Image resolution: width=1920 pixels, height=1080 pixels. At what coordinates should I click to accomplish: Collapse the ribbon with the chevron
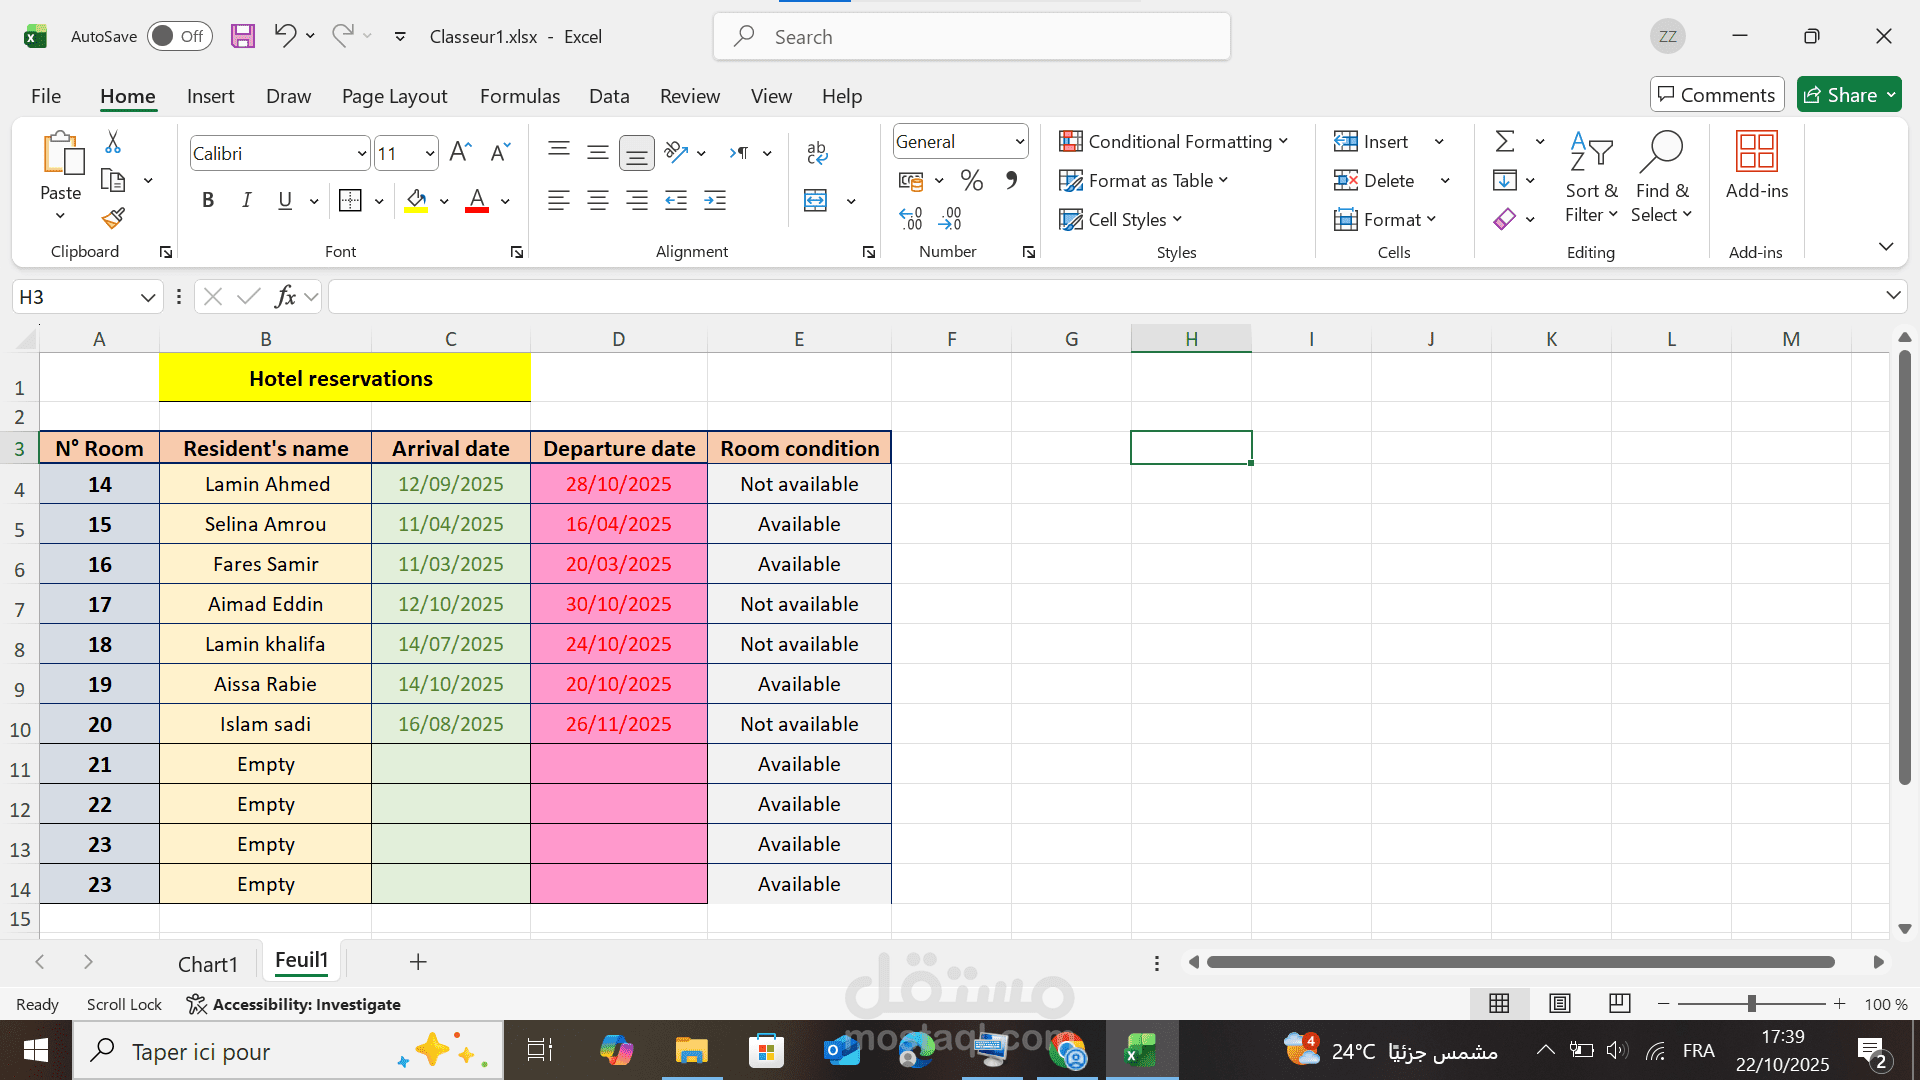click(x=1885, y=246)
